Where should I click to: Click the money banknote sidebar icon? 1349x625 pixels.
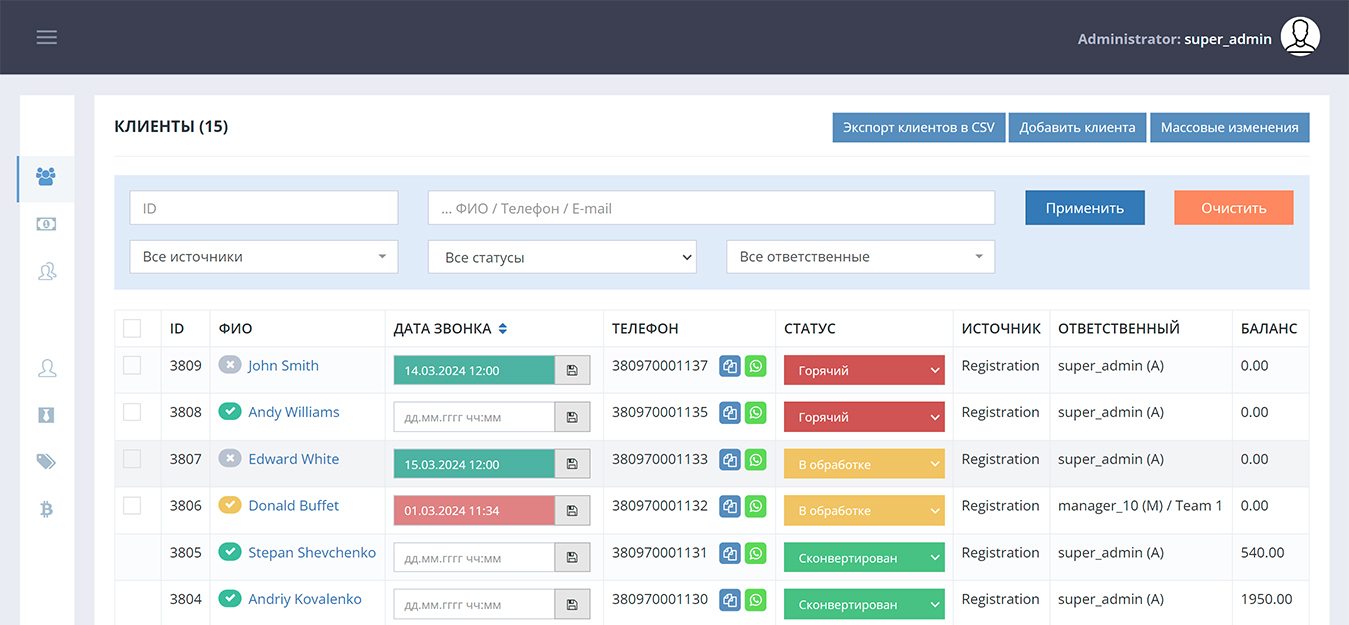point(46,224)
